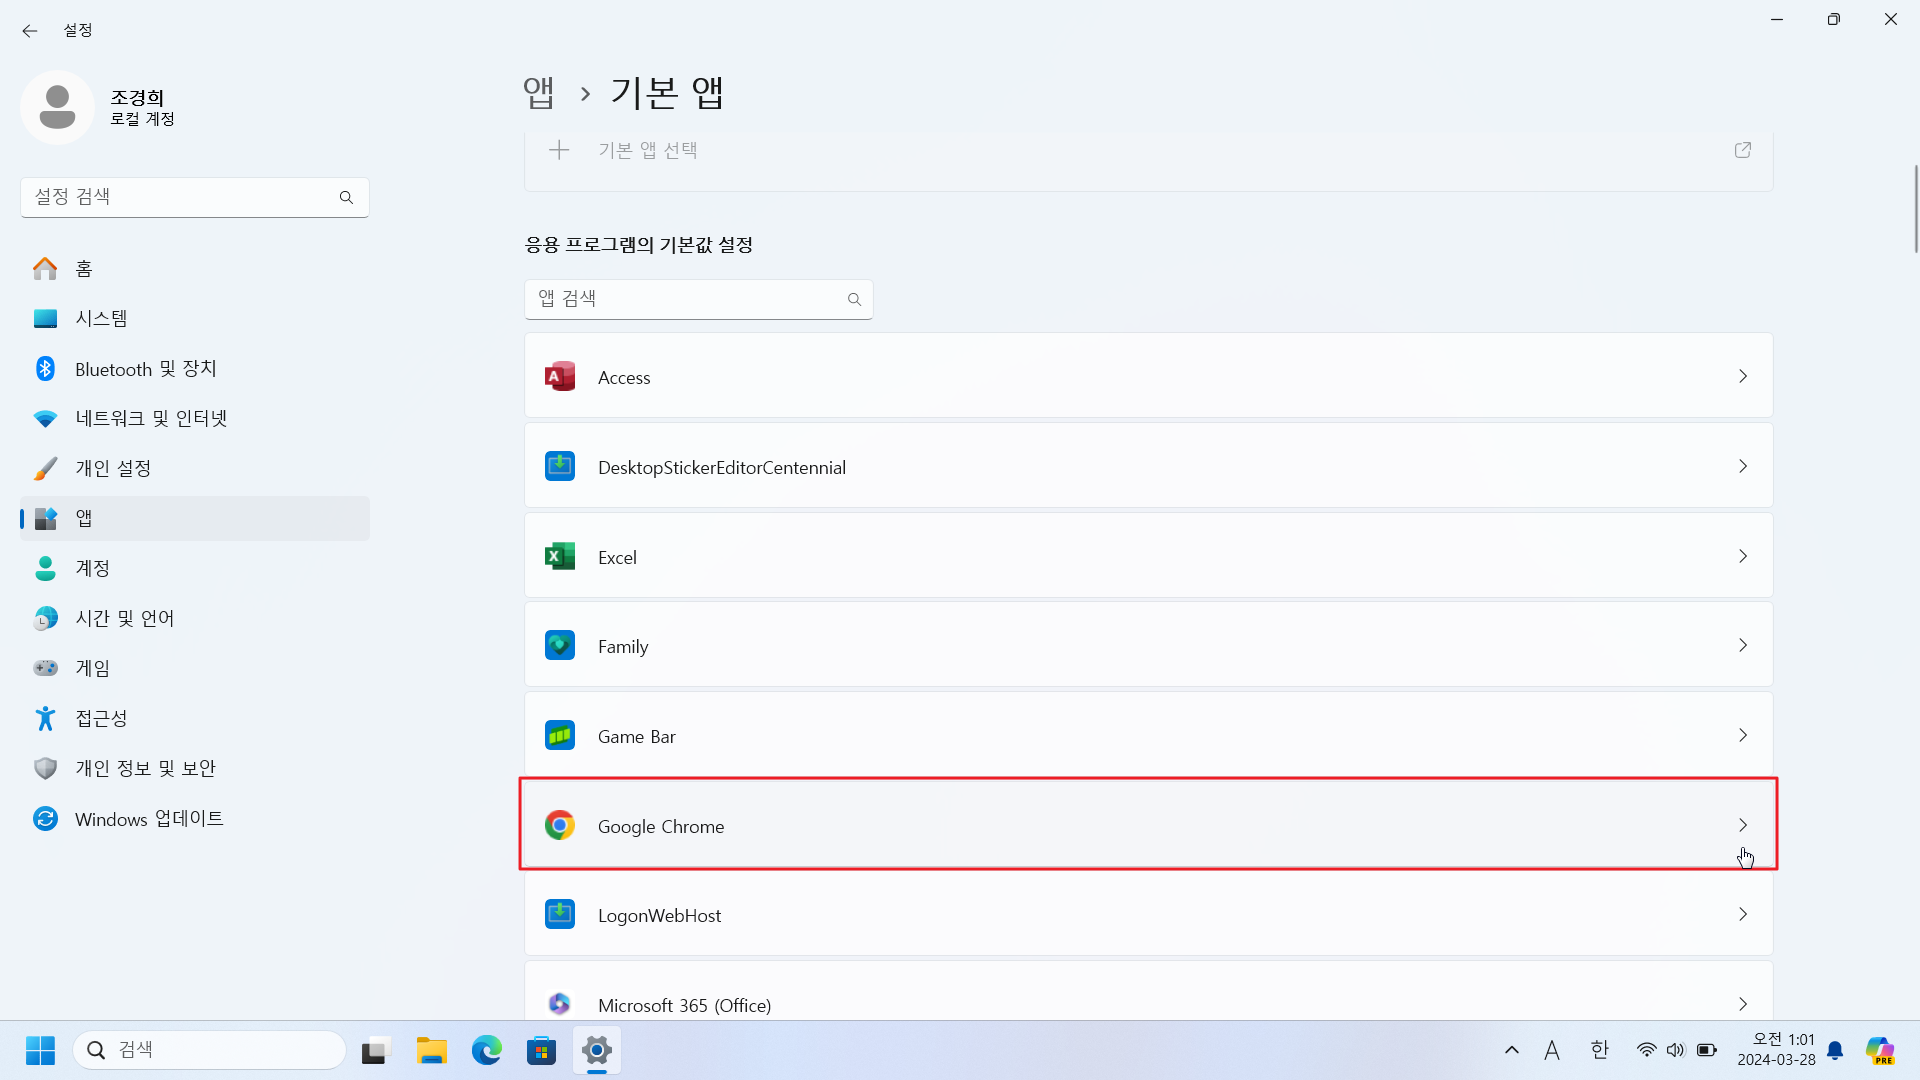Select the 앱 sidebar item
1920x1080 pixels.
point(195,518)
